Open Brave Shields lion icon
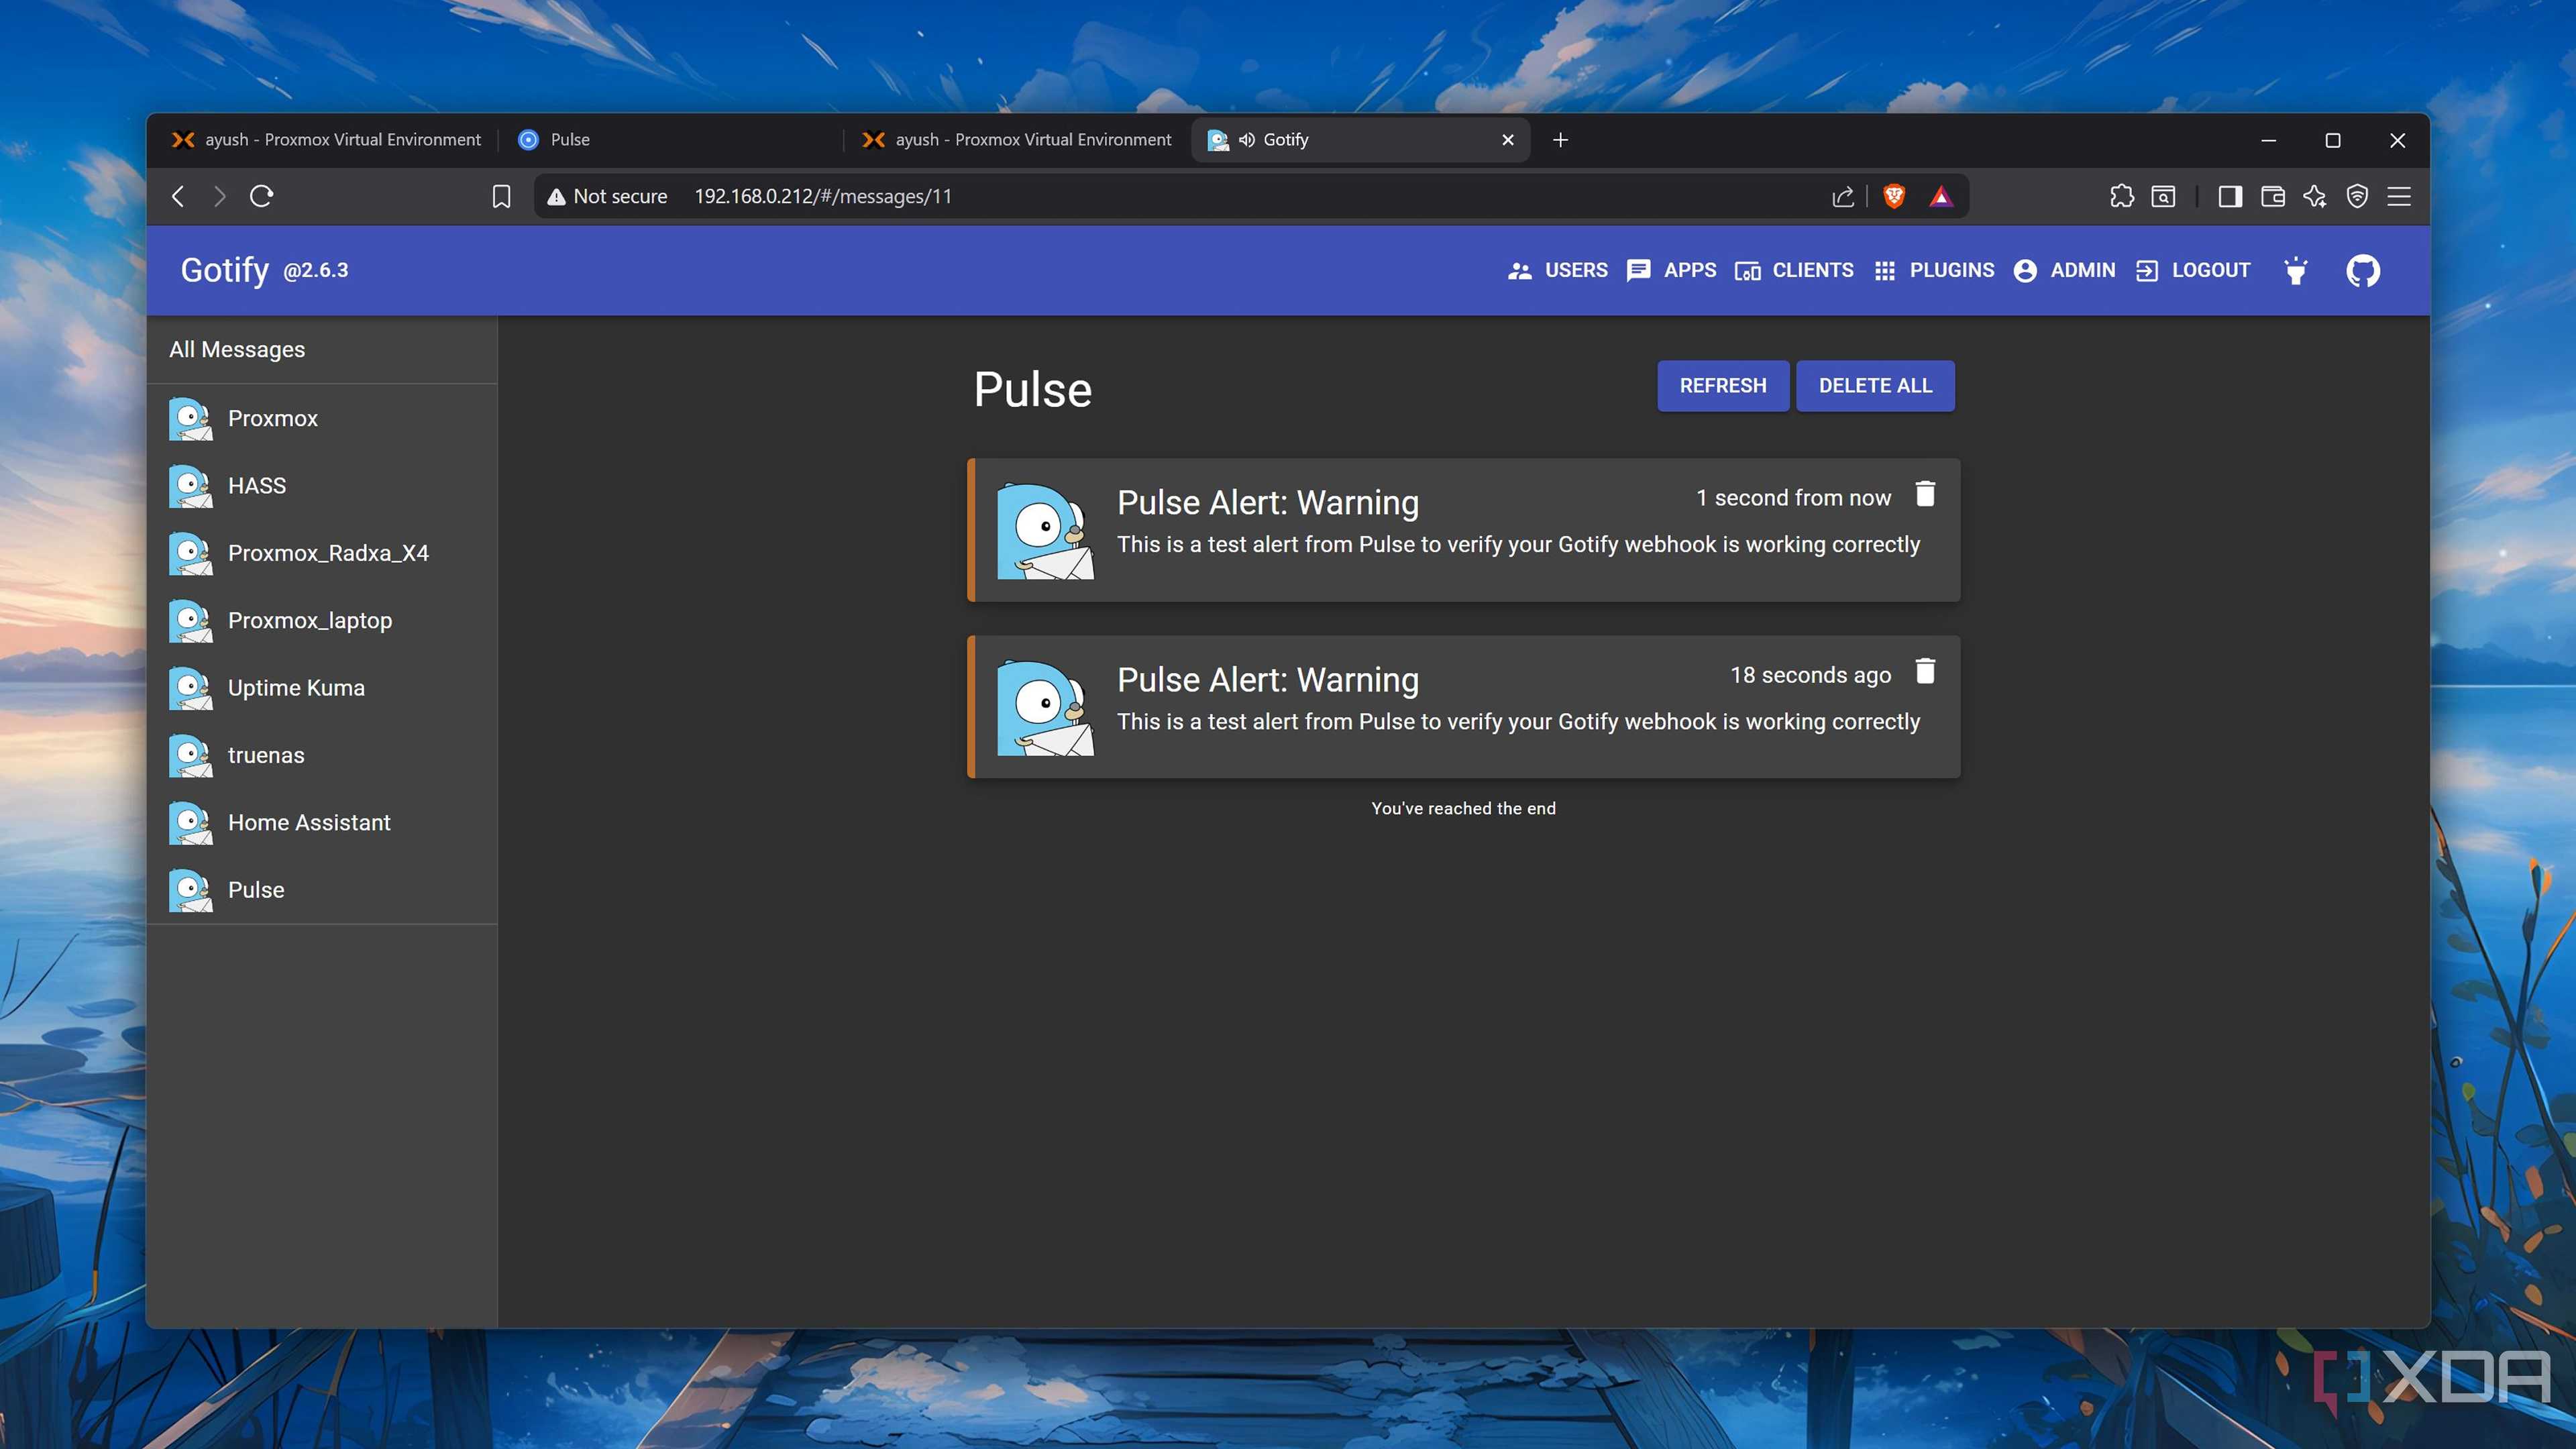 [x=1894, y=196]
